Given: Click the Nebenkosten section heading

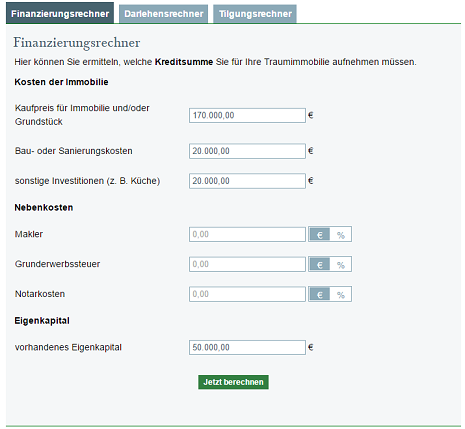Looking at the screenshot, I should click(44, 208).
